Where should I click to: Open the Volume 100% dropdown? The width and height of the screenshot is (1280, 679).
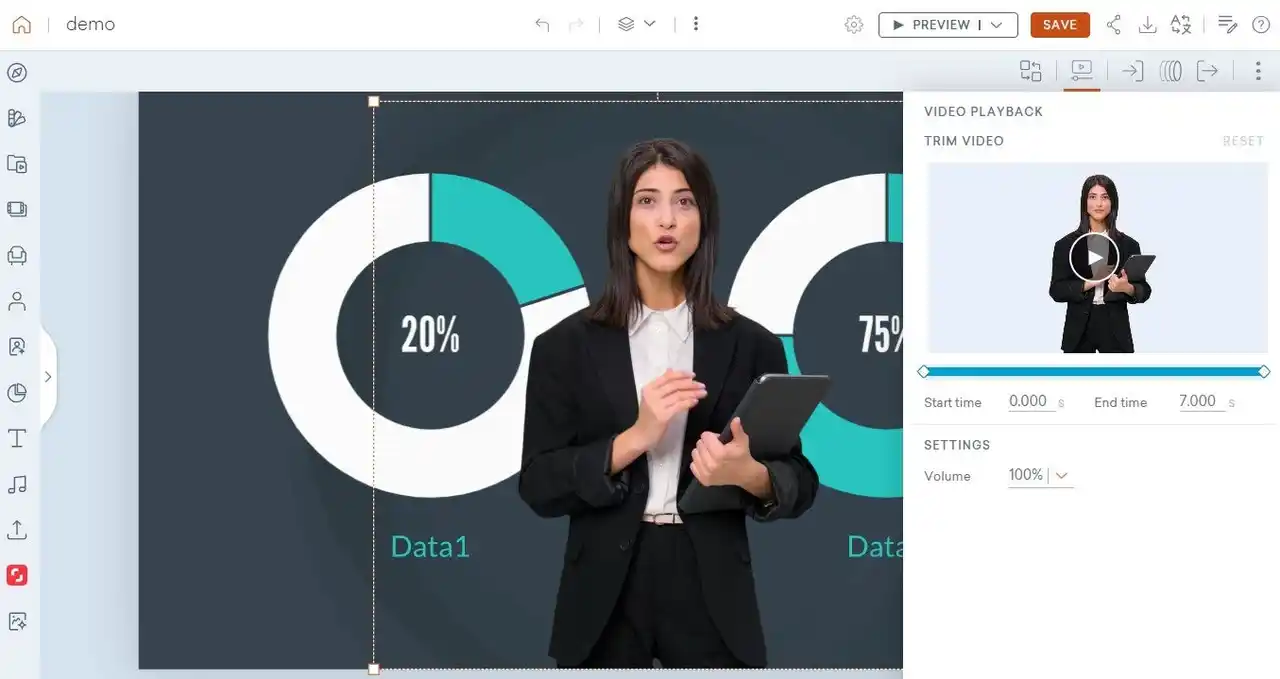coord(1040,476)
